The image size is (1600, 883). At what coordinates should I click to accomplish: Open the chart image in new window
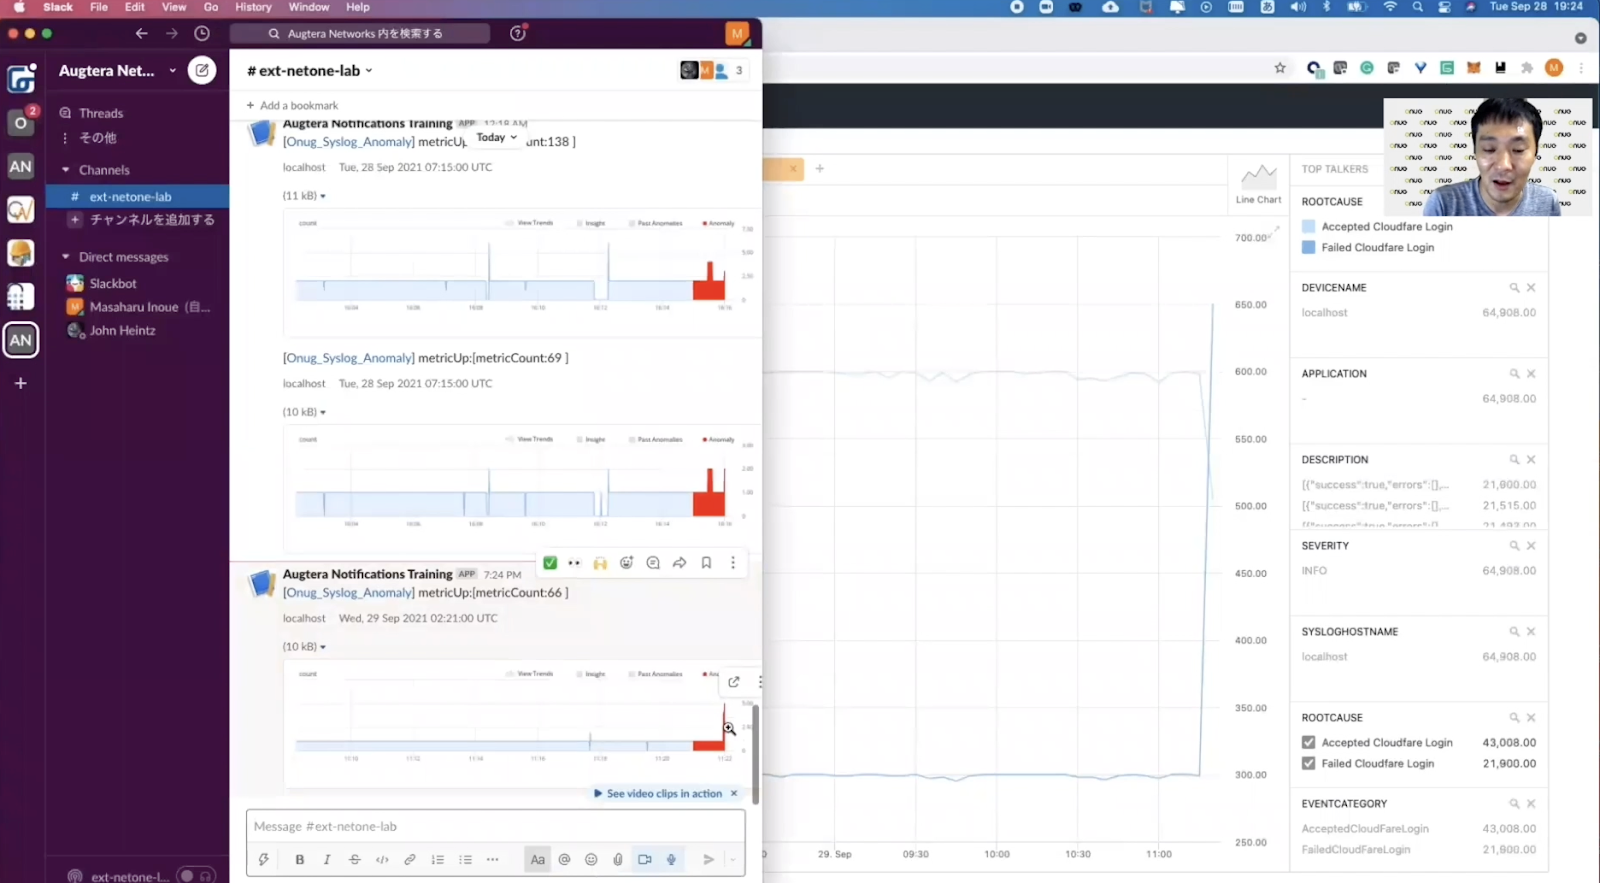[x=734, y=682]
